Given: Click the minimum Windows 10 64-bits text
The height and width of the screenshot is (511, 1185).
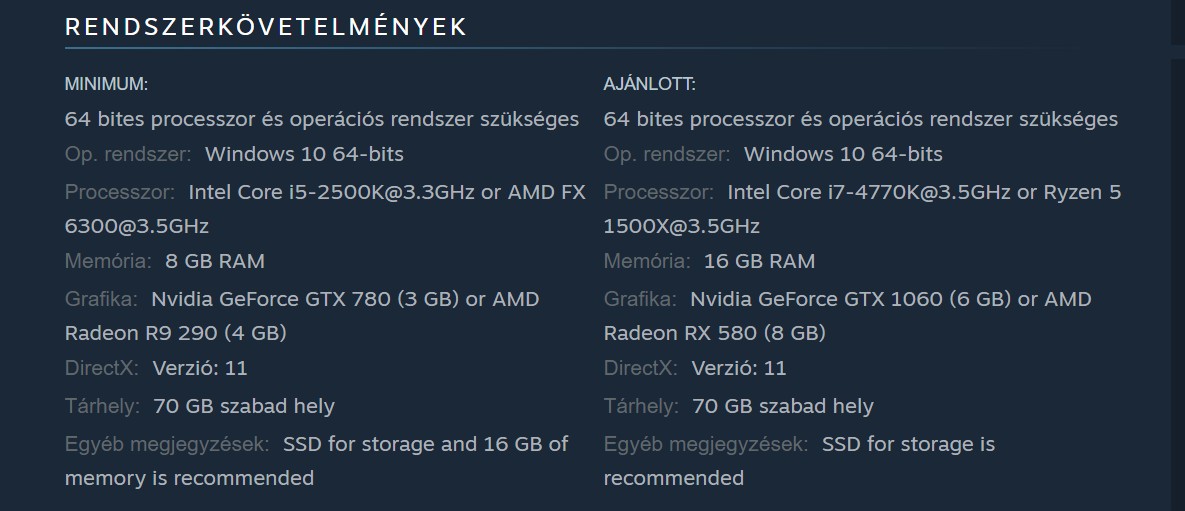Looking at the screenshot, I should pos(304,154).
